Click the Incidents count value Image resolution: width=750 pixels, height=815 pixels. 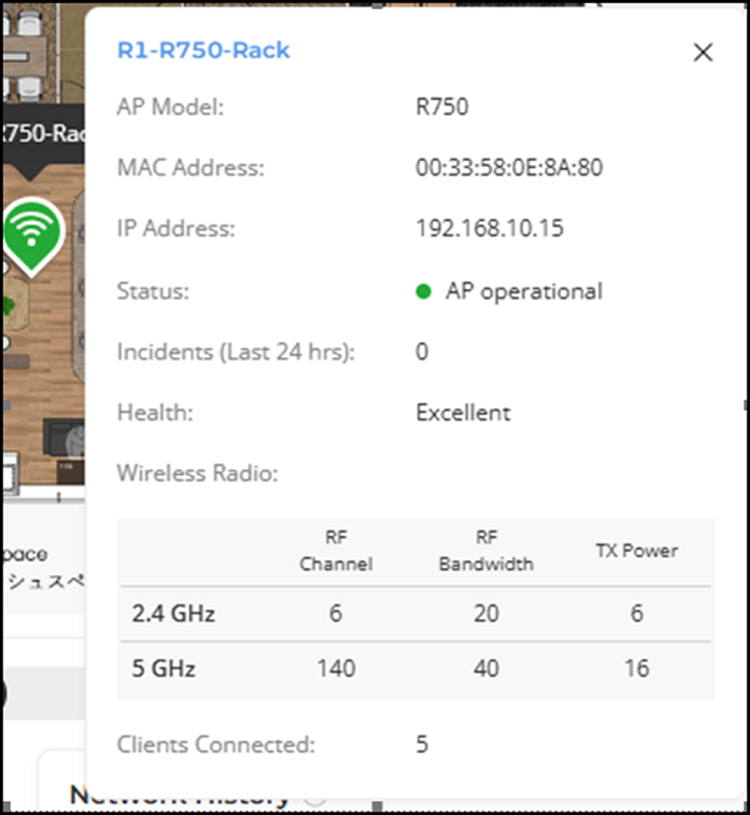point(421,352)
